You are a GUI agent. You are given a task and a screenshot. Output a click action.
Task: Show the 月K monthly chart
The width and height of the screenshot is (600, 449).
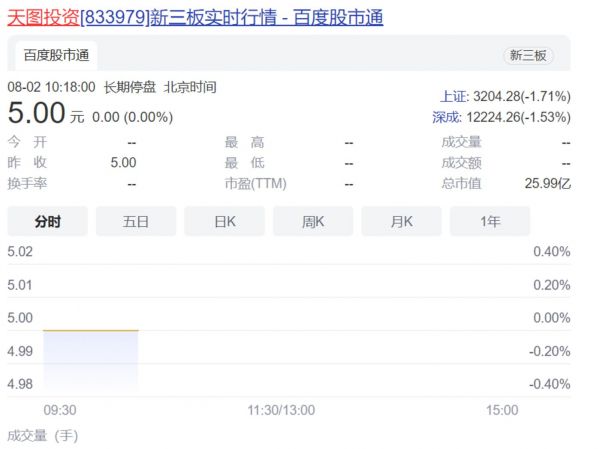tap(401, 221)
